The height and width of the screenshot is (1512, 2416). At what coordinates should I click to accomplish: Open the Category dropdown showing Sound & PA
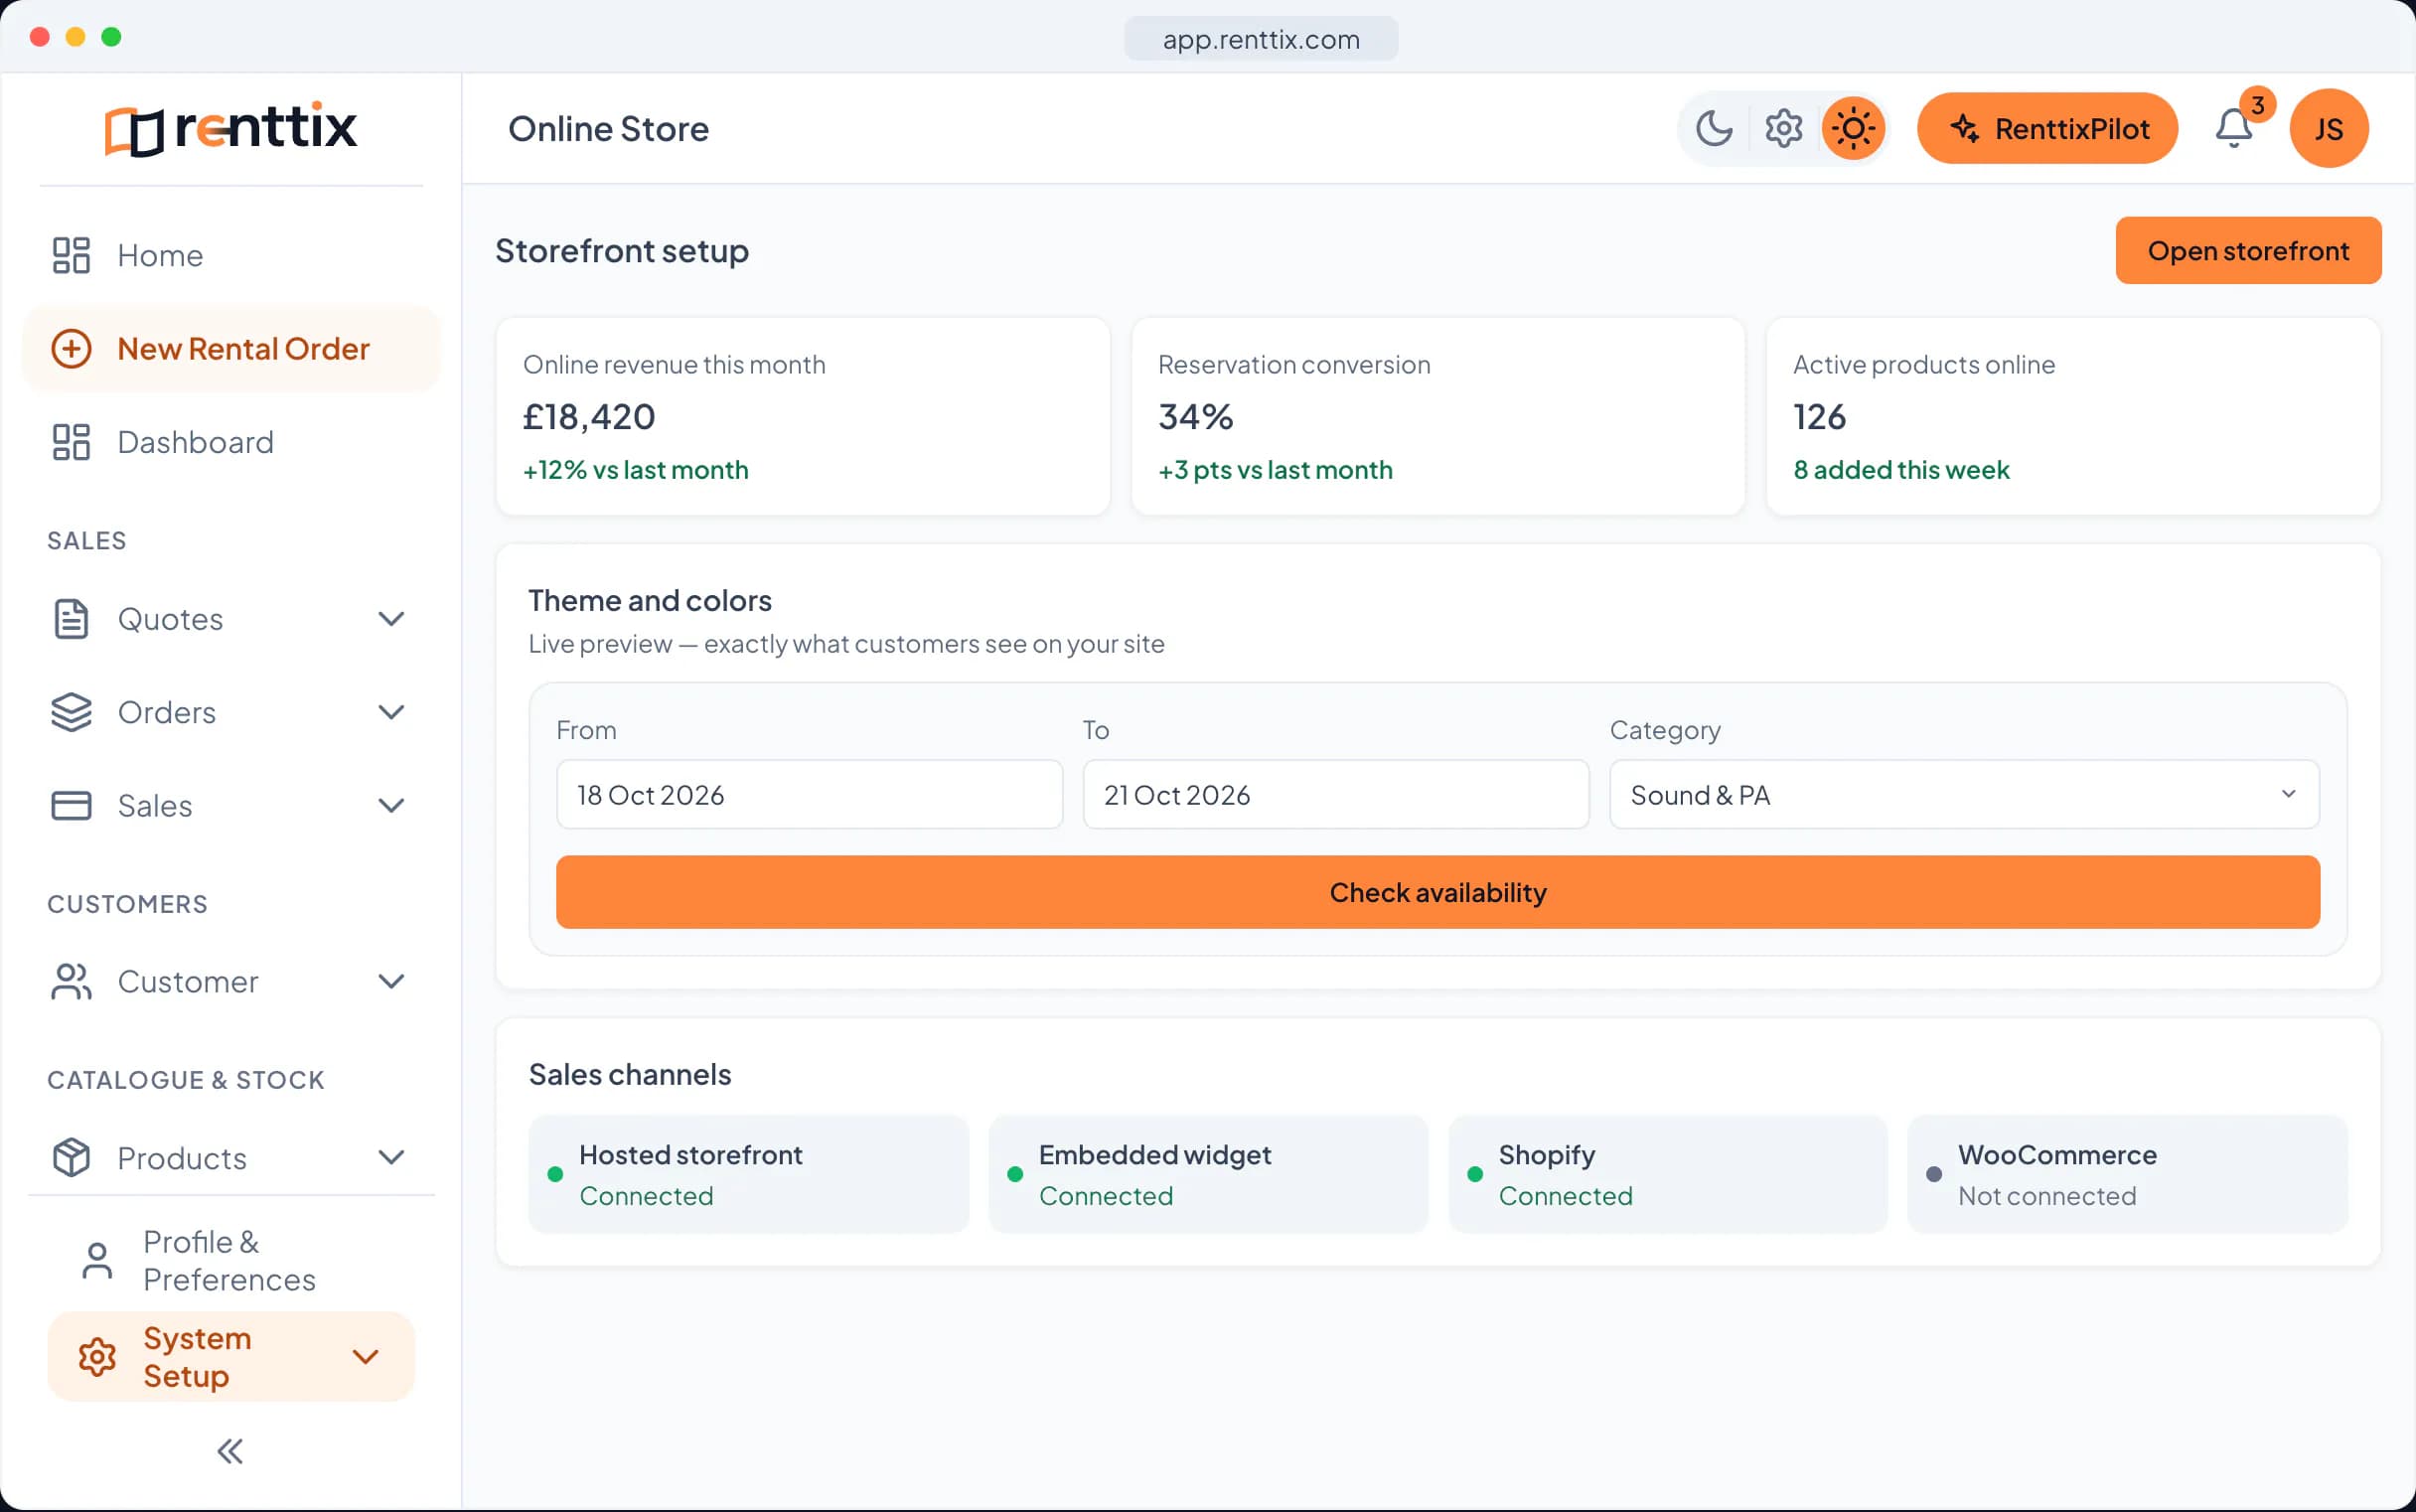pos(1964,795)
